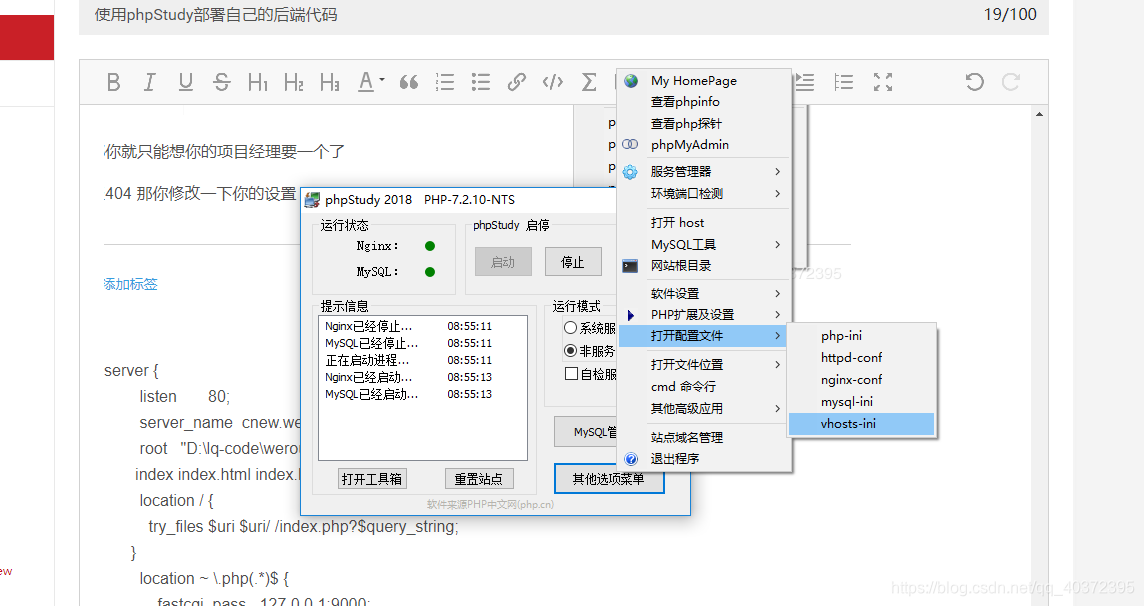Open nginx-conf config file

tap(862, 379)
